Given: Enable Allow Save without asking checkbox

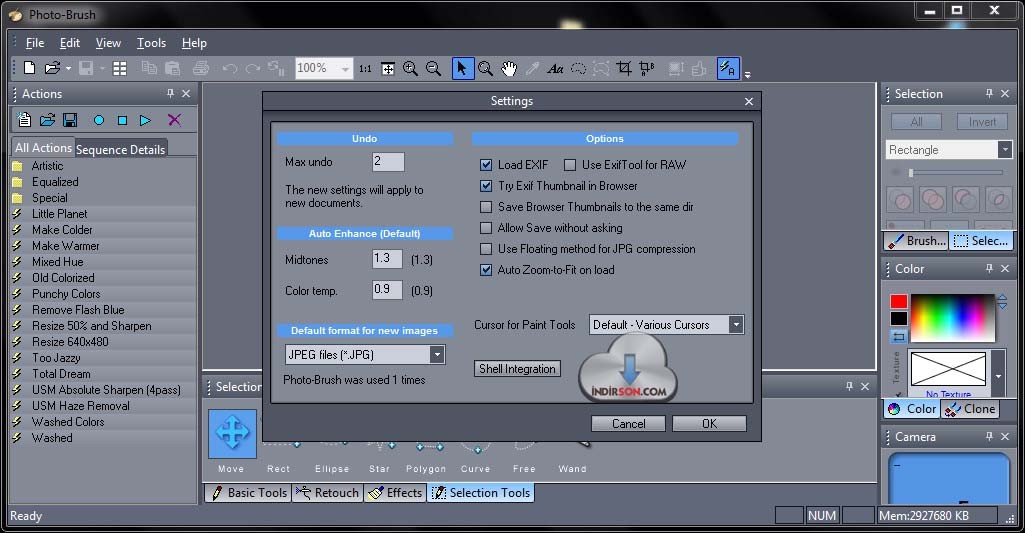Looking at the screenshot, I should [486, 228].
